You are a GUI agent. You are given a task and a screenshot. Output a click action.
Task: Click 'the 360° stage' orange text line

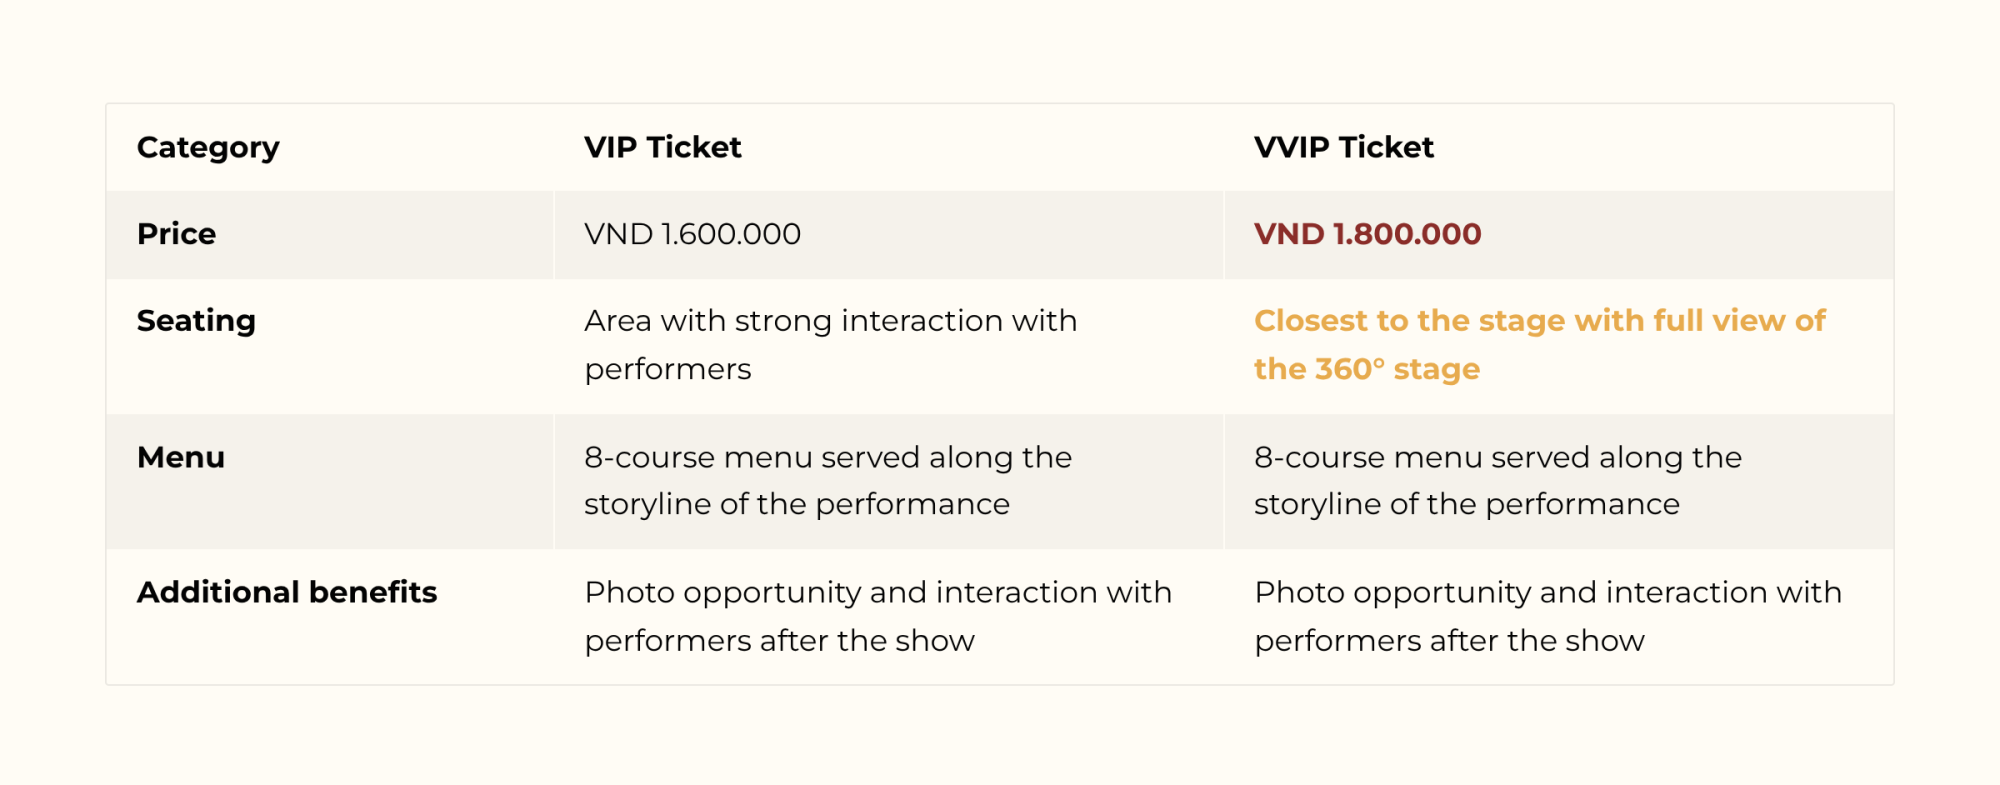pyautogui.click(x=1366, y=369)
